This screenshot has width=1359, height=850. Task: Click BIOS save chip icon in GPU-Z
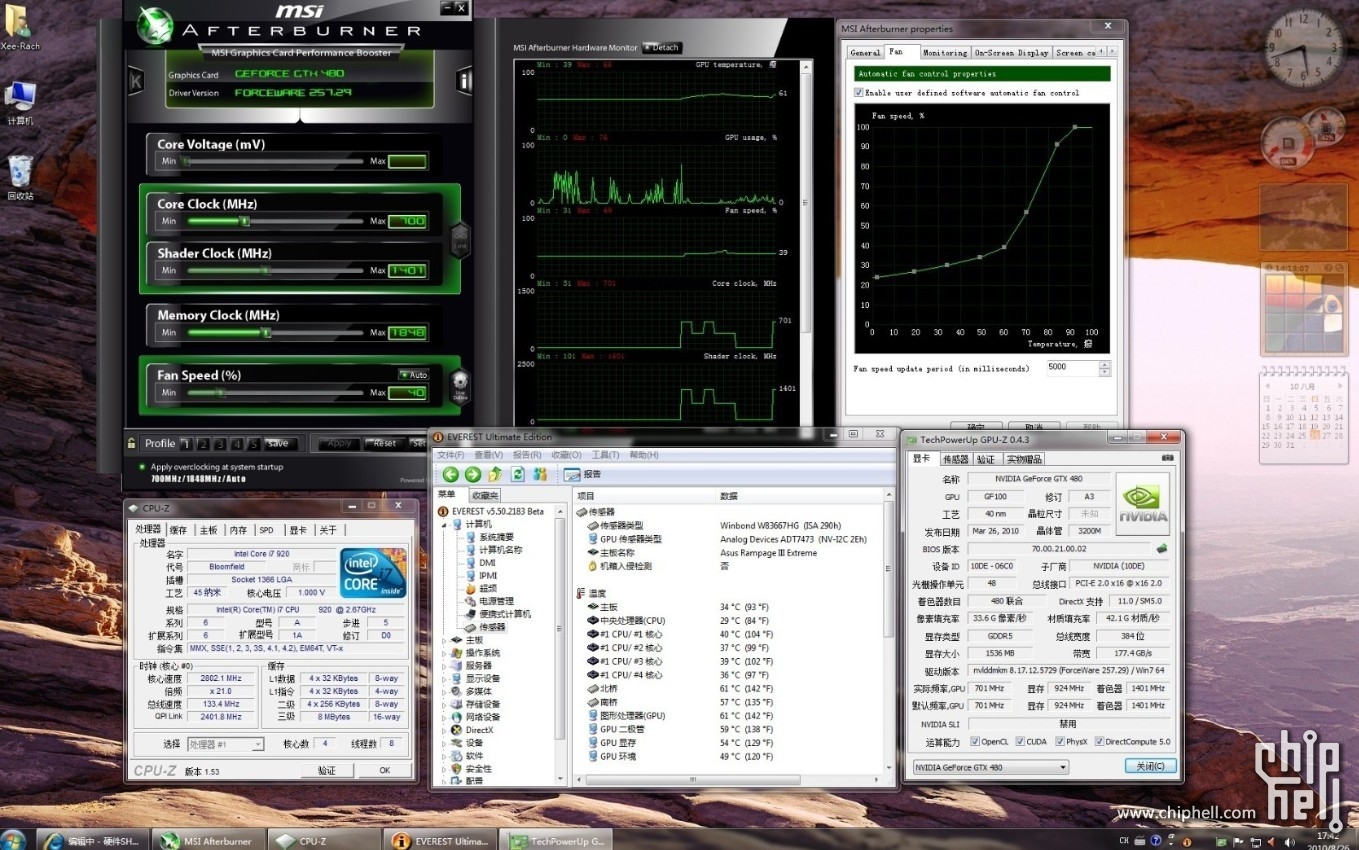point(1161,549)
